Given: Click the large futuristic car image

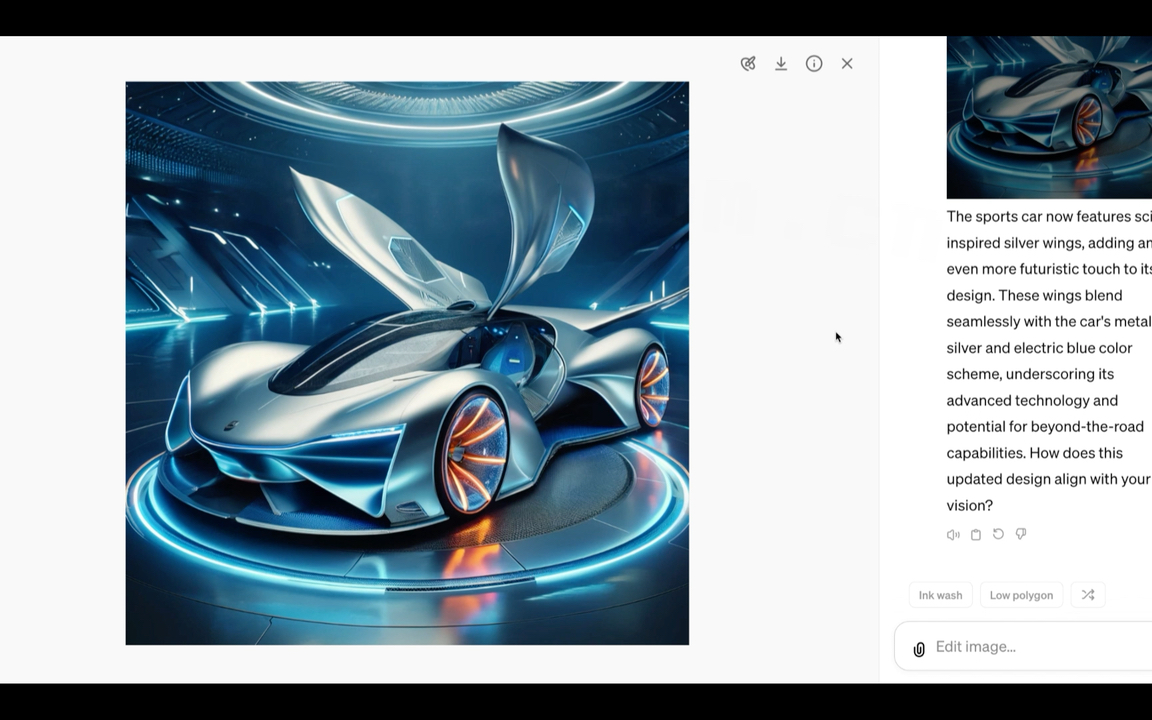Looking at the screenshot, I should pos(407,363).
